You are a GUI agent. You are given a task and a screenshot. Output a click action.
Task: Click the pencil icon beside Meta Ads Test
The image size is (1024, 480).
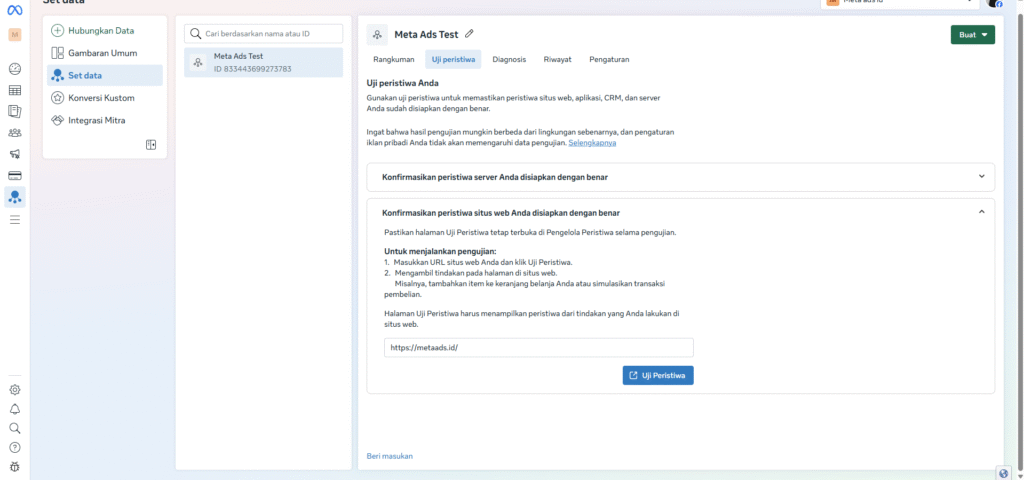pyautogui.click(x=470, y=34)
